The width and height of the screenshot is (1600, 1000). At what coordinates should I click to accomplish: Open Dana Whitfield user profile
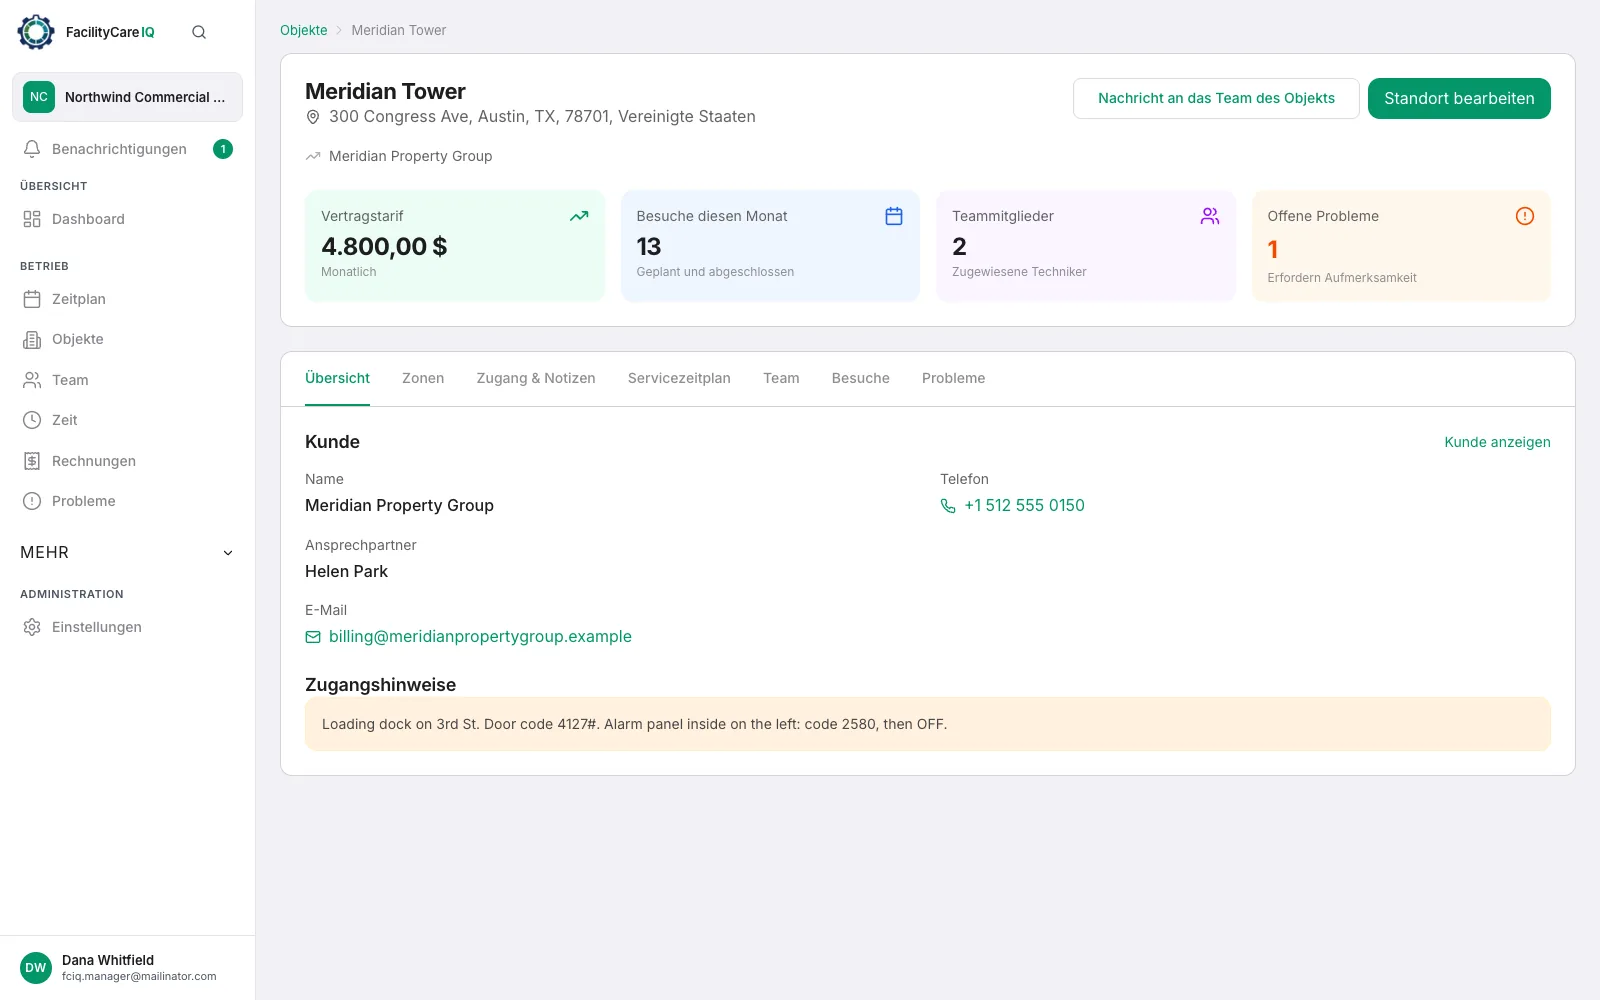click(x=127, y=968)
